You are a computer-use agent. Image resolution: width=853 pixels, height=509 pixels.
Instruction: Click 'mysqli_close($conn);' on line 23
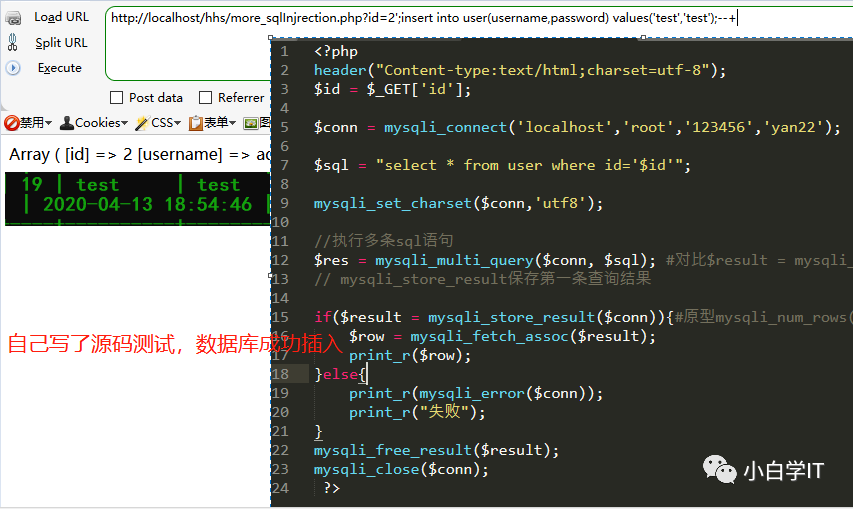tap(401, 469)
